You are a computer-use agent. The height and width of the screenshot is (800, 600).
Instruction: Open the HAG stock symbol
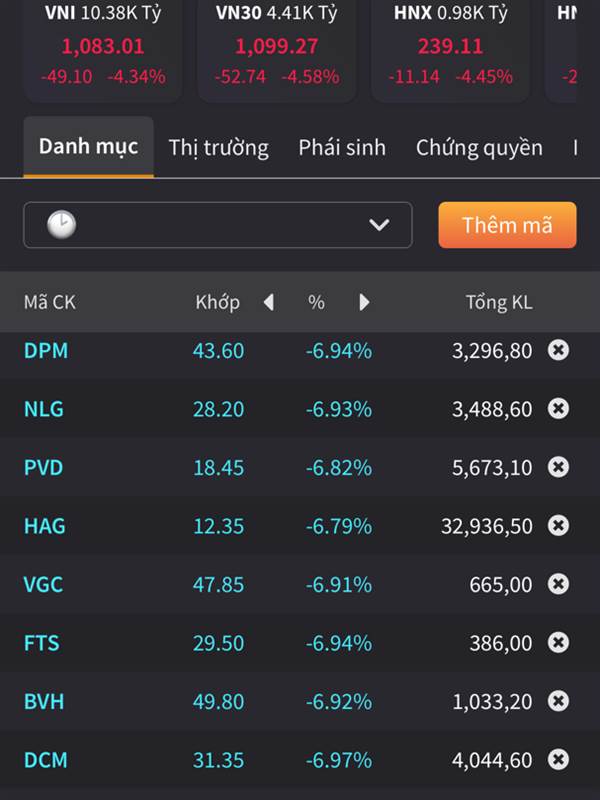[45, 526]
